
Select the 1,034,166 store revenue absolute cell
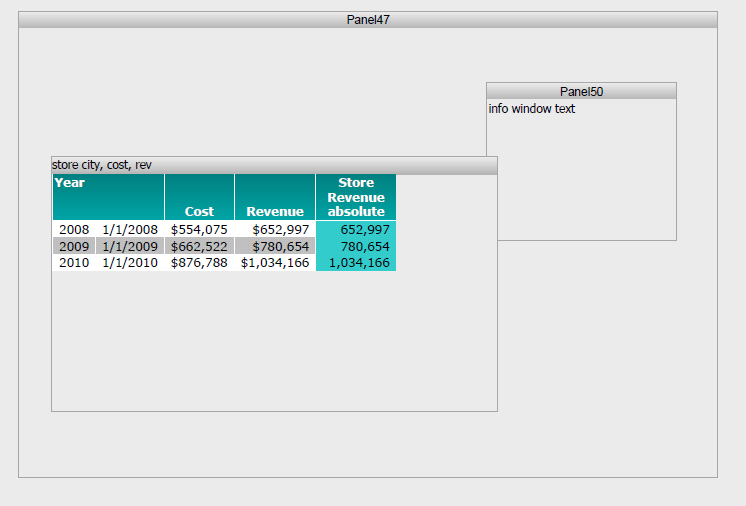356,263
